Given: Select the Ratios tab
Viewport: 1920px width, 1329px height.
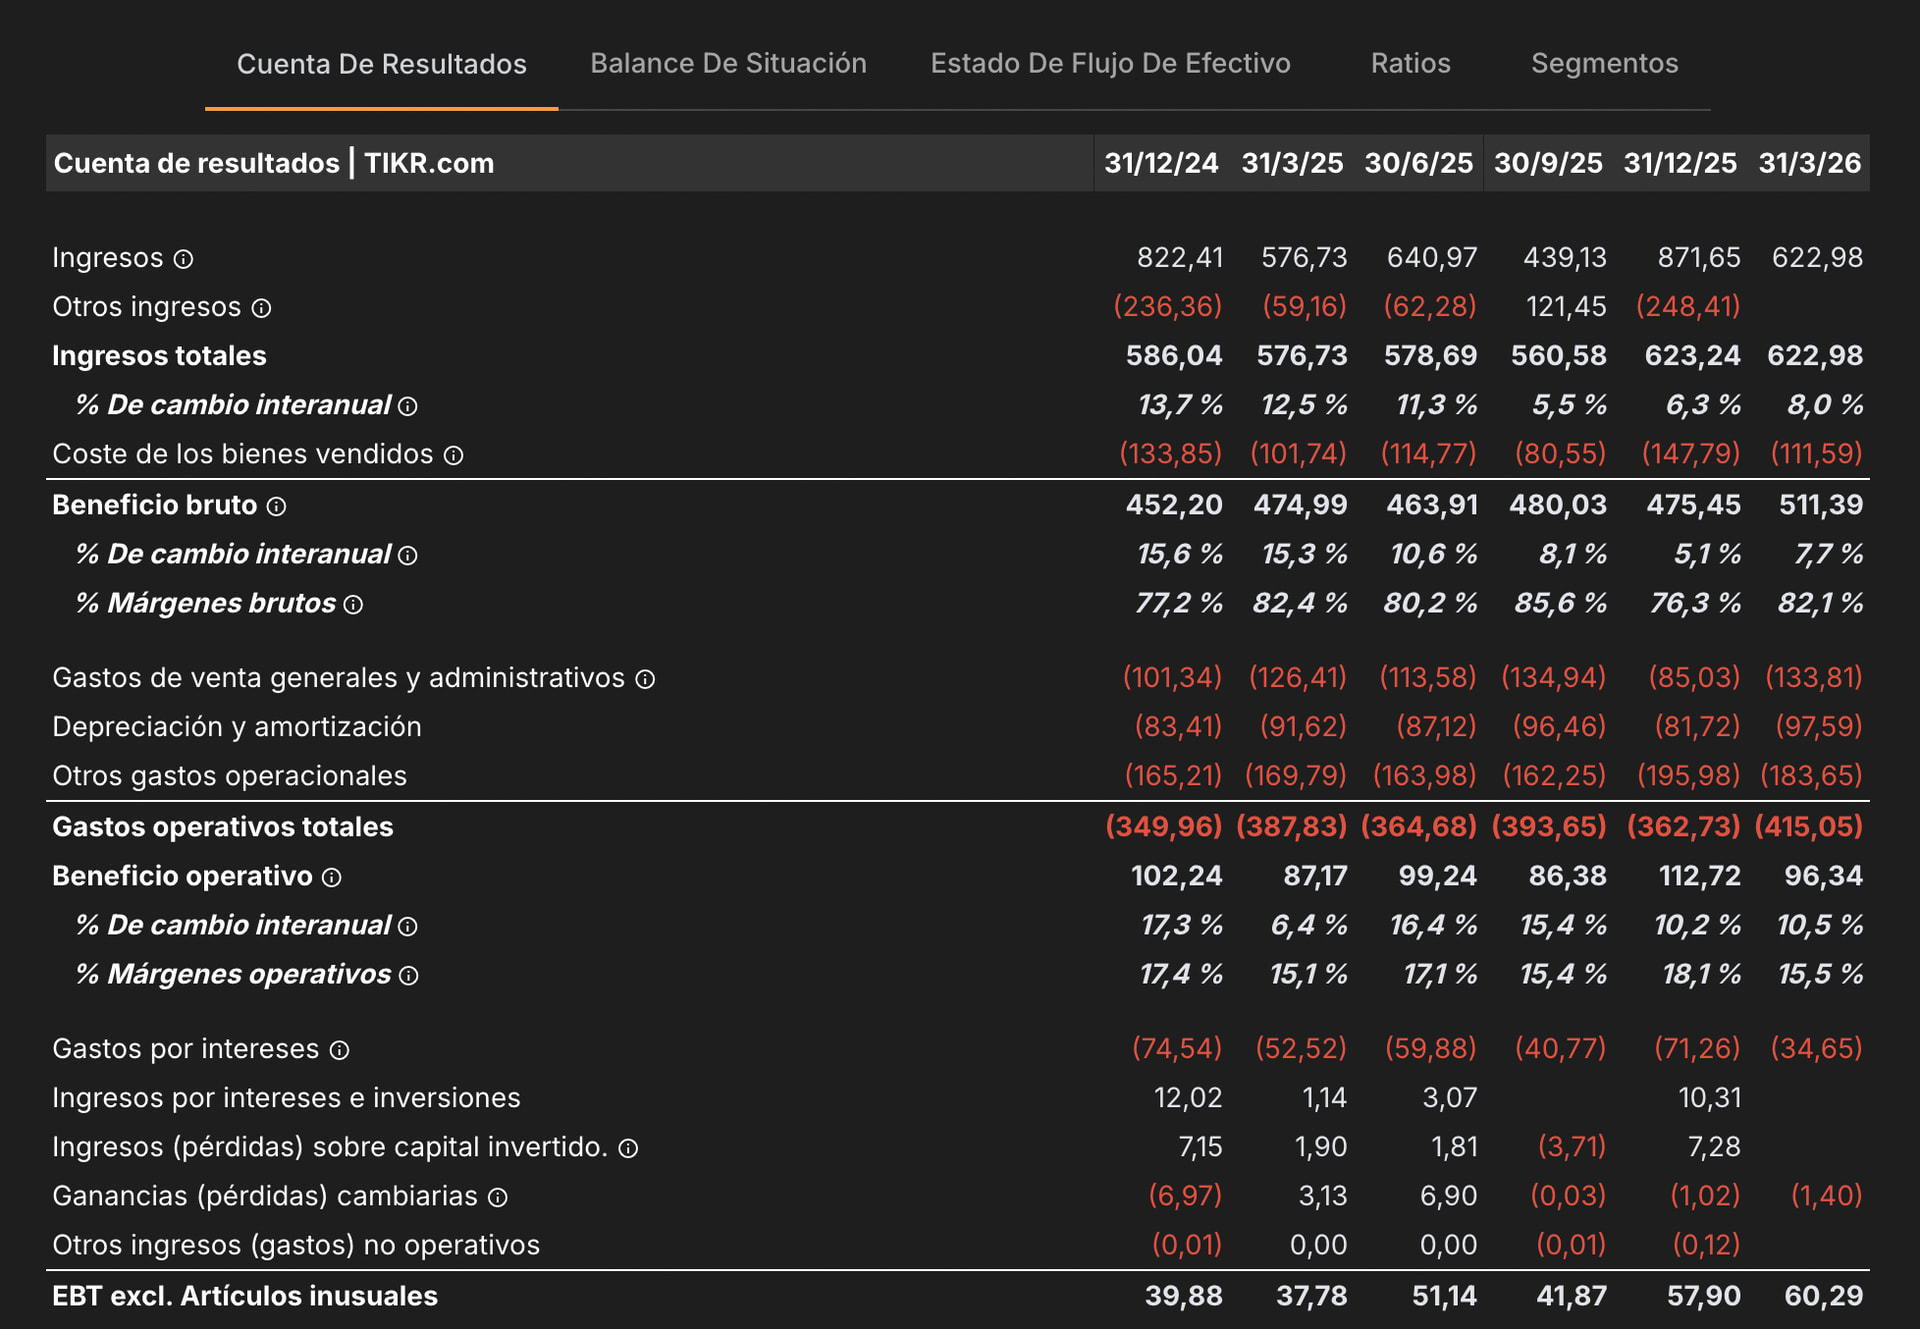Looking at the screenshot, I should point(1410,63).
